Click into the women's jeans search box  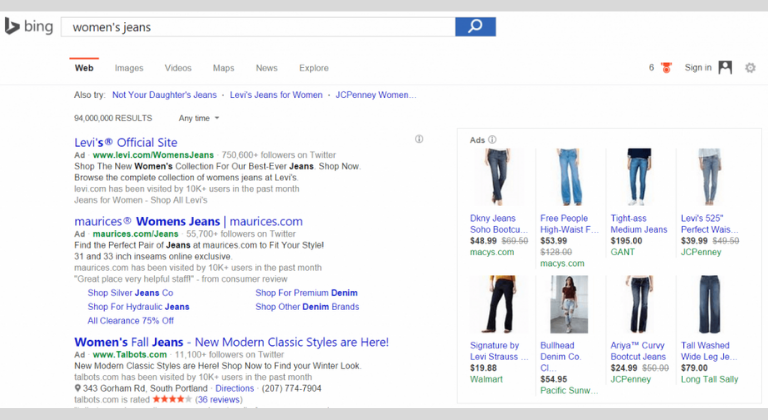click(x=258, y=27)
